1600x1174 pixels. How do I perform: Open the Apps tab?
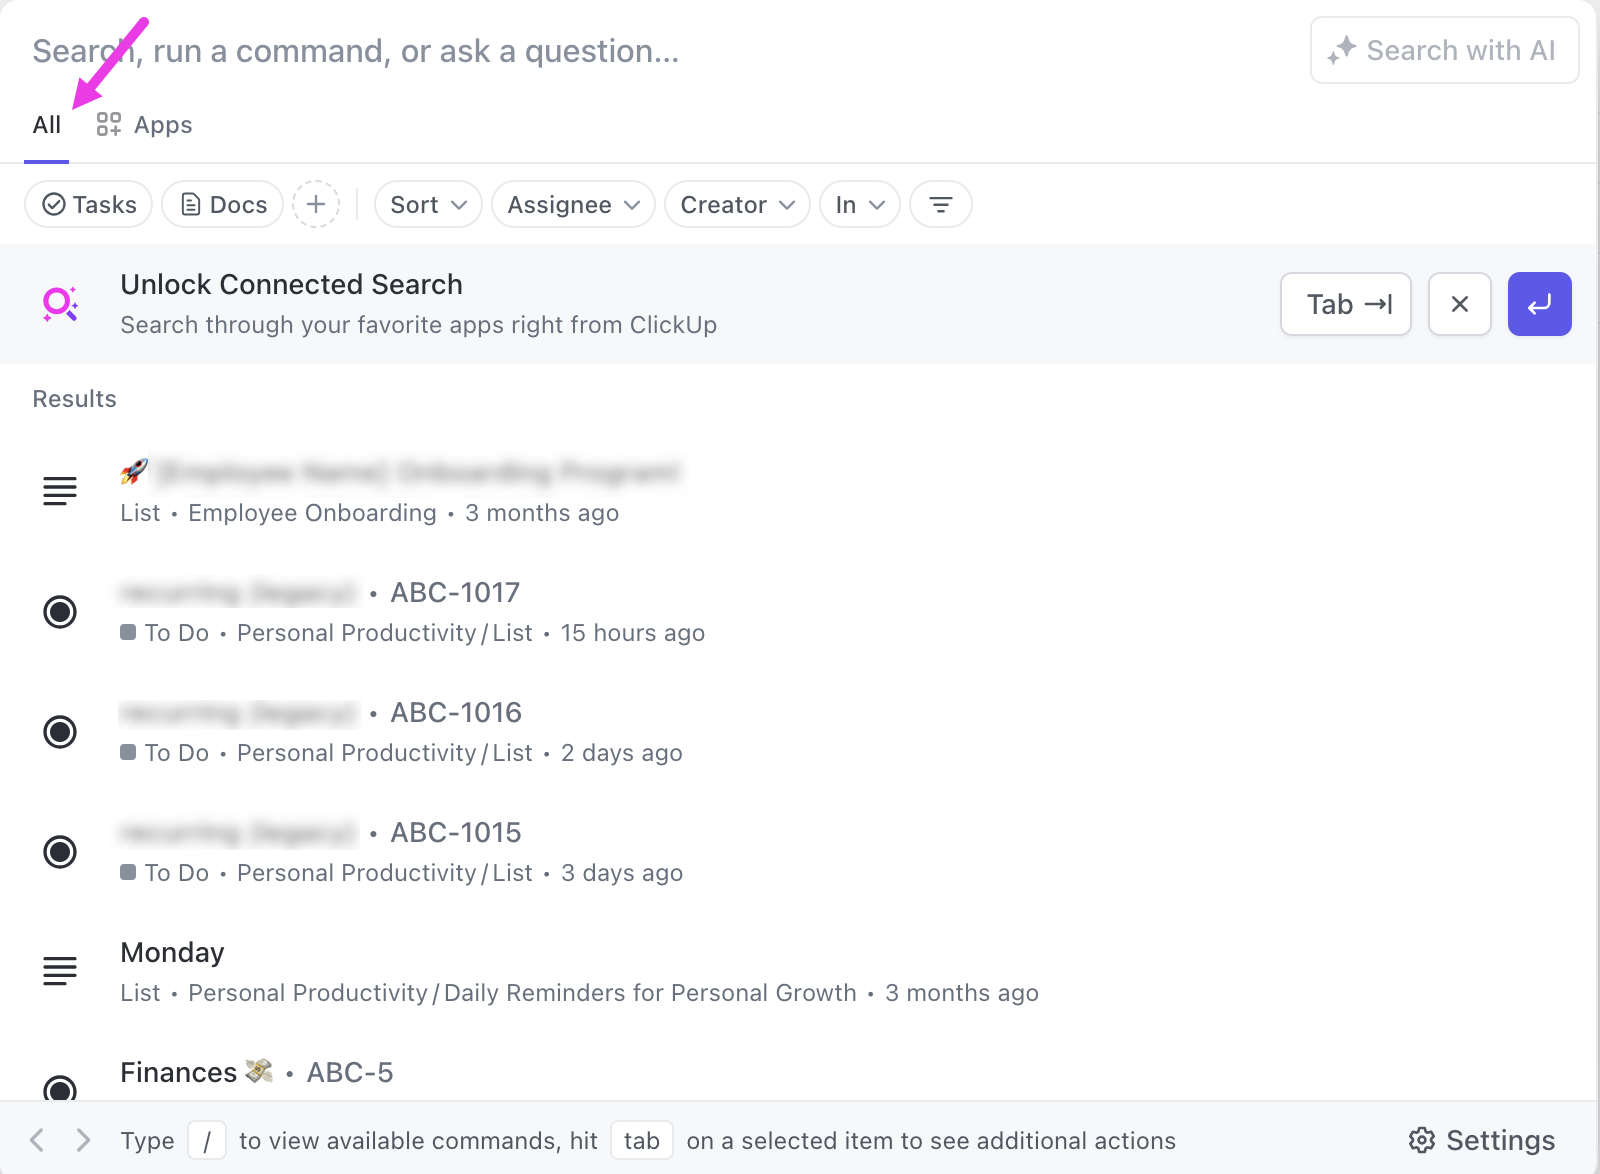click(x=144, y=125)
